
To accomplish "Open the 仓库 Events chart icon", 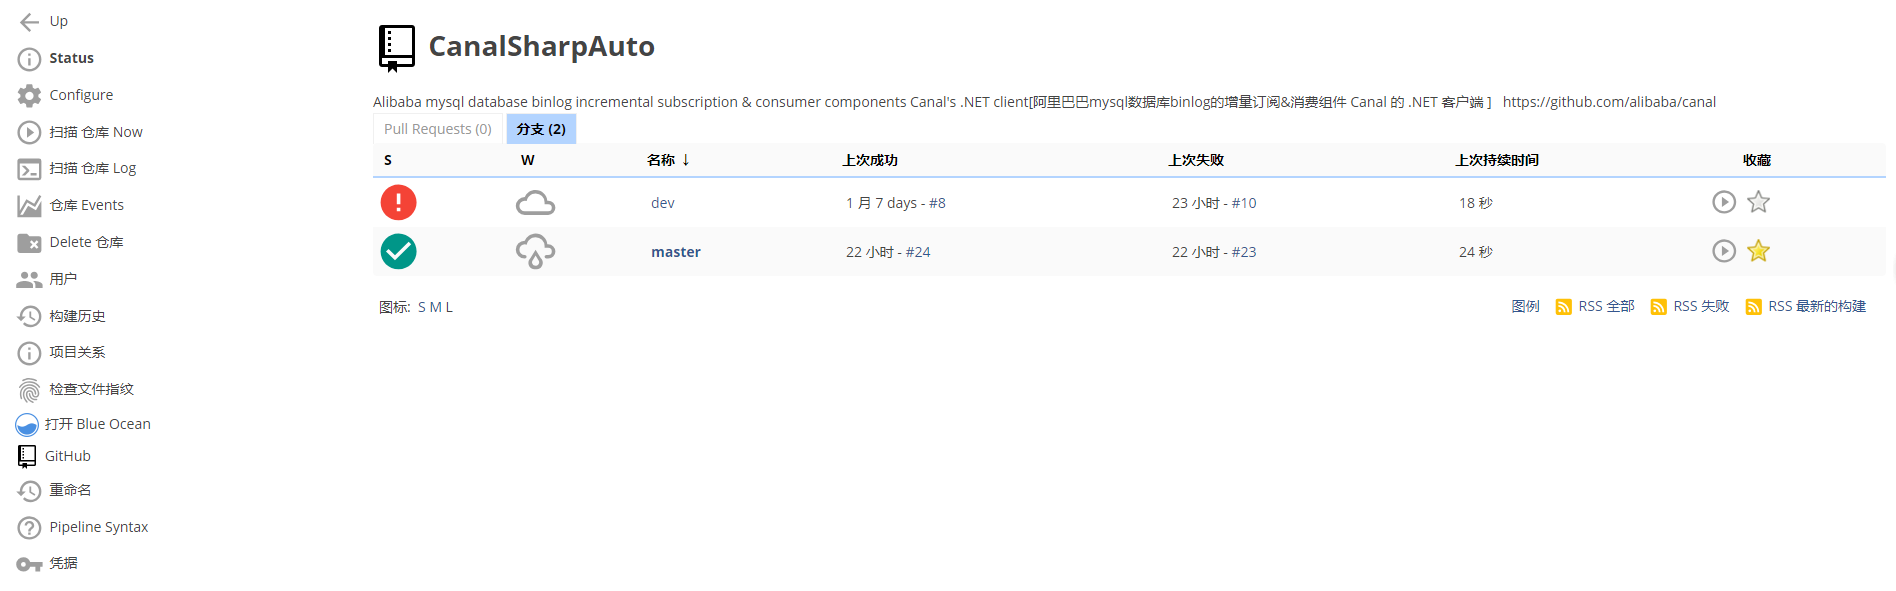I will (x=30, y=206).
